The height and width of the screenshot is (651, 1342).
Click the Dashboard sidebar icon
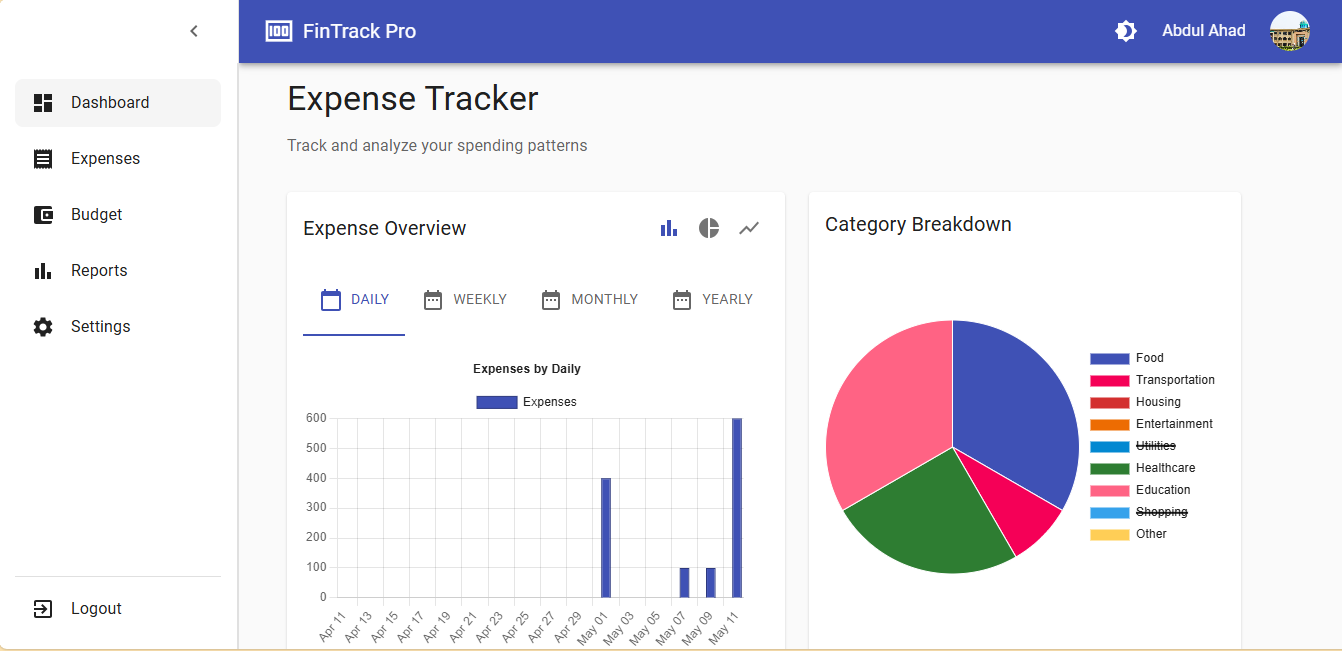click(43, 102)
